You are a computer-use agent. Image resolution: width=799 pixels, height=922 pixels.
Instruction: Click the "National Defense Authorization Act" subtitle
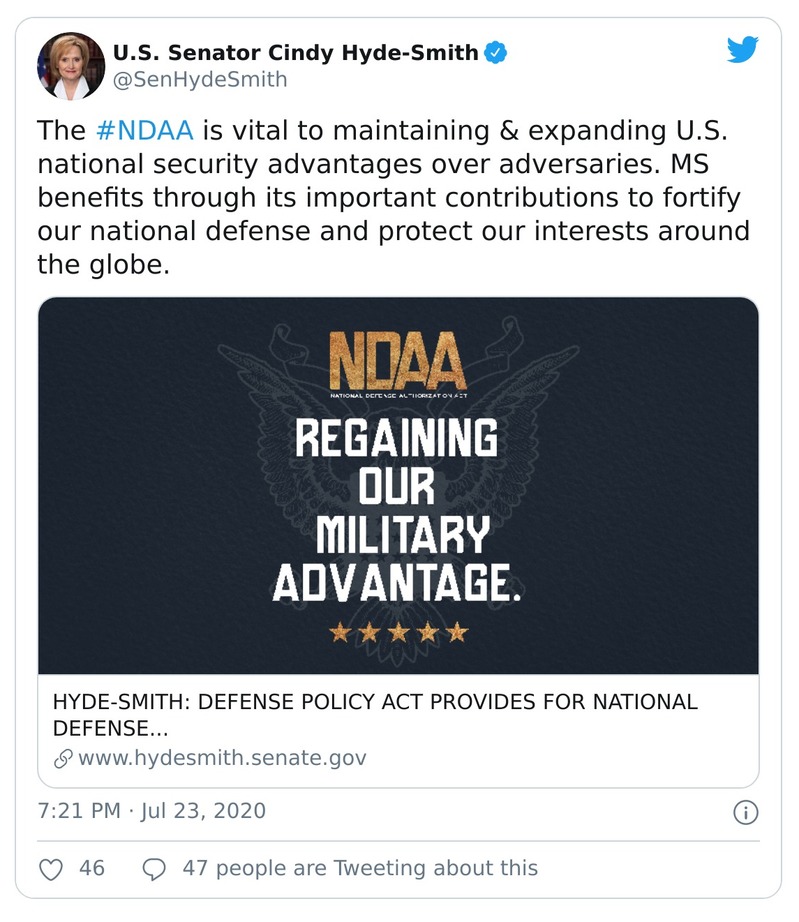397,397
